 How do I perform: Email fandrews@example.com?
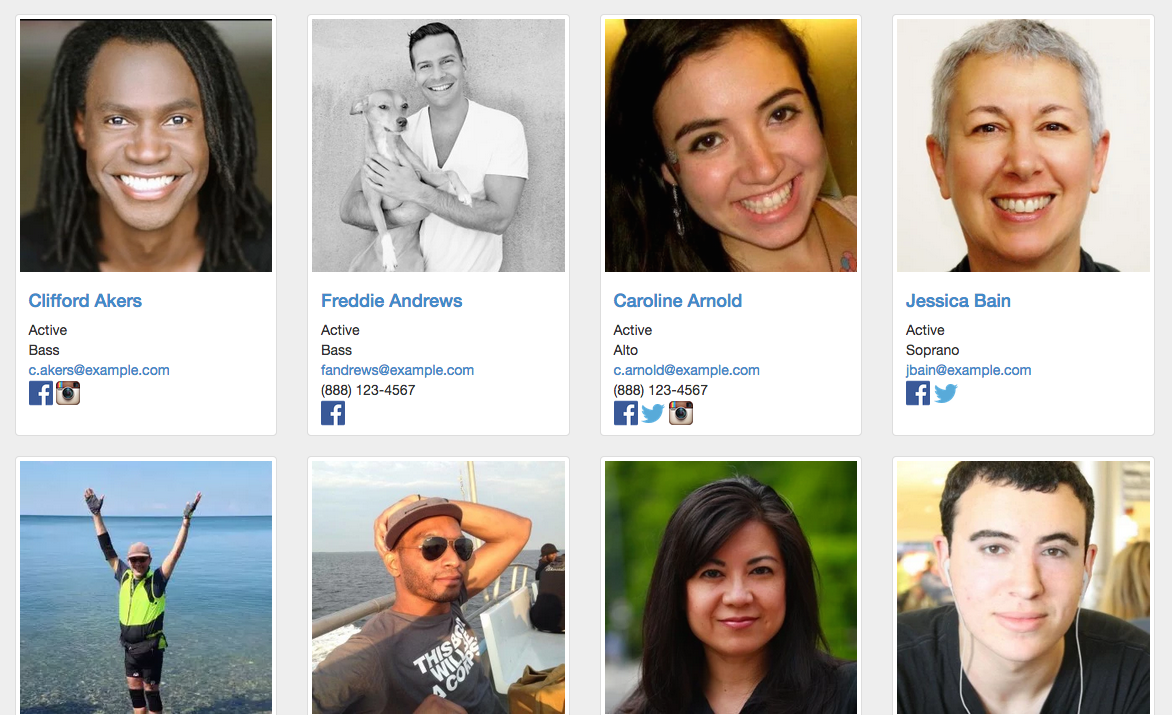tap(398, 370)
